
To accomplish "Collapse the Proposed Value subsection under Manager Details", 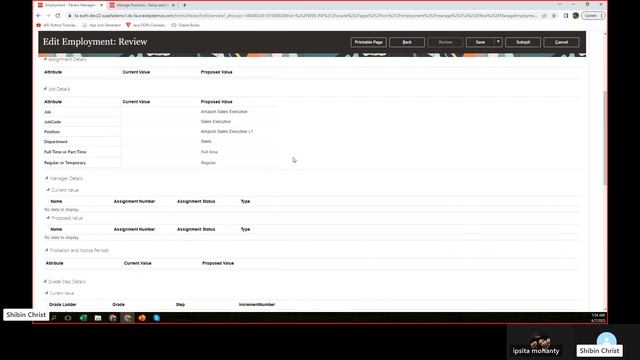I will click(48, 218).
